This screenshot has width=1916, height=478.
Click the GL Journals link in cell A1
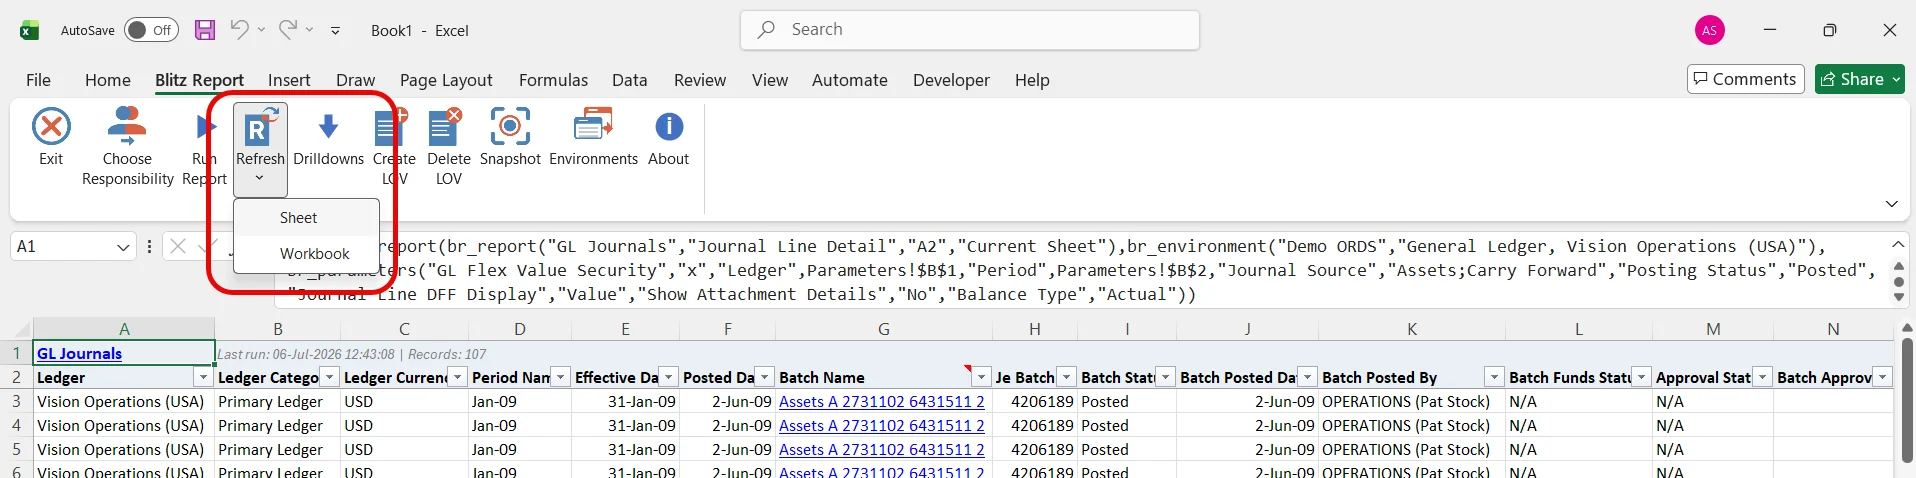80,354
